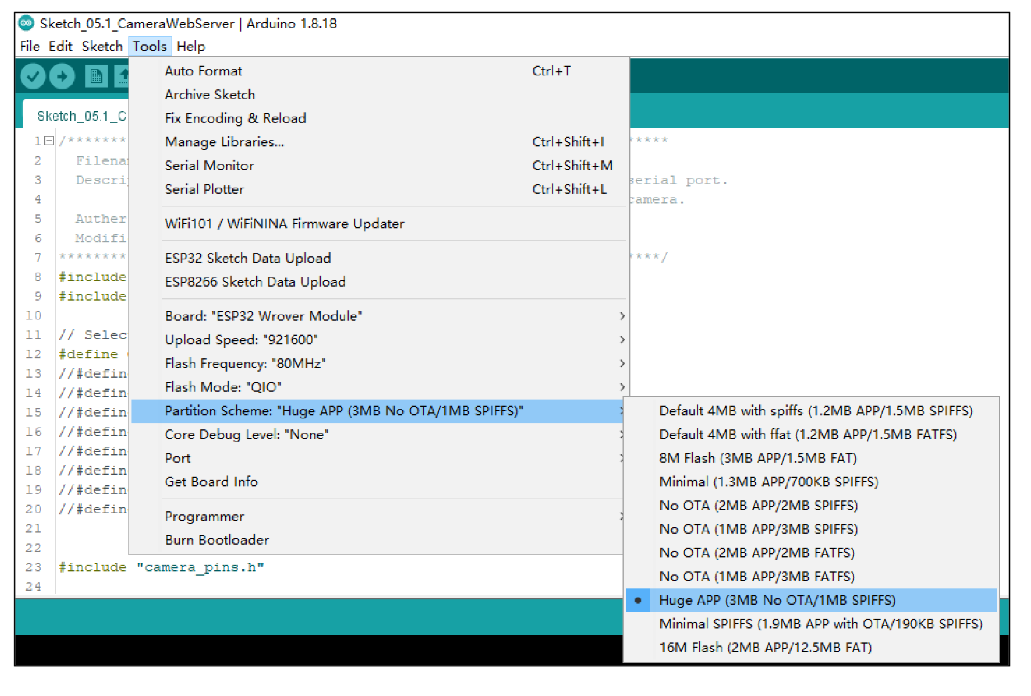
Task: Pick Minimal SPIFFS 1.9MB APP with OTA
Action: [x=820, y=623]
